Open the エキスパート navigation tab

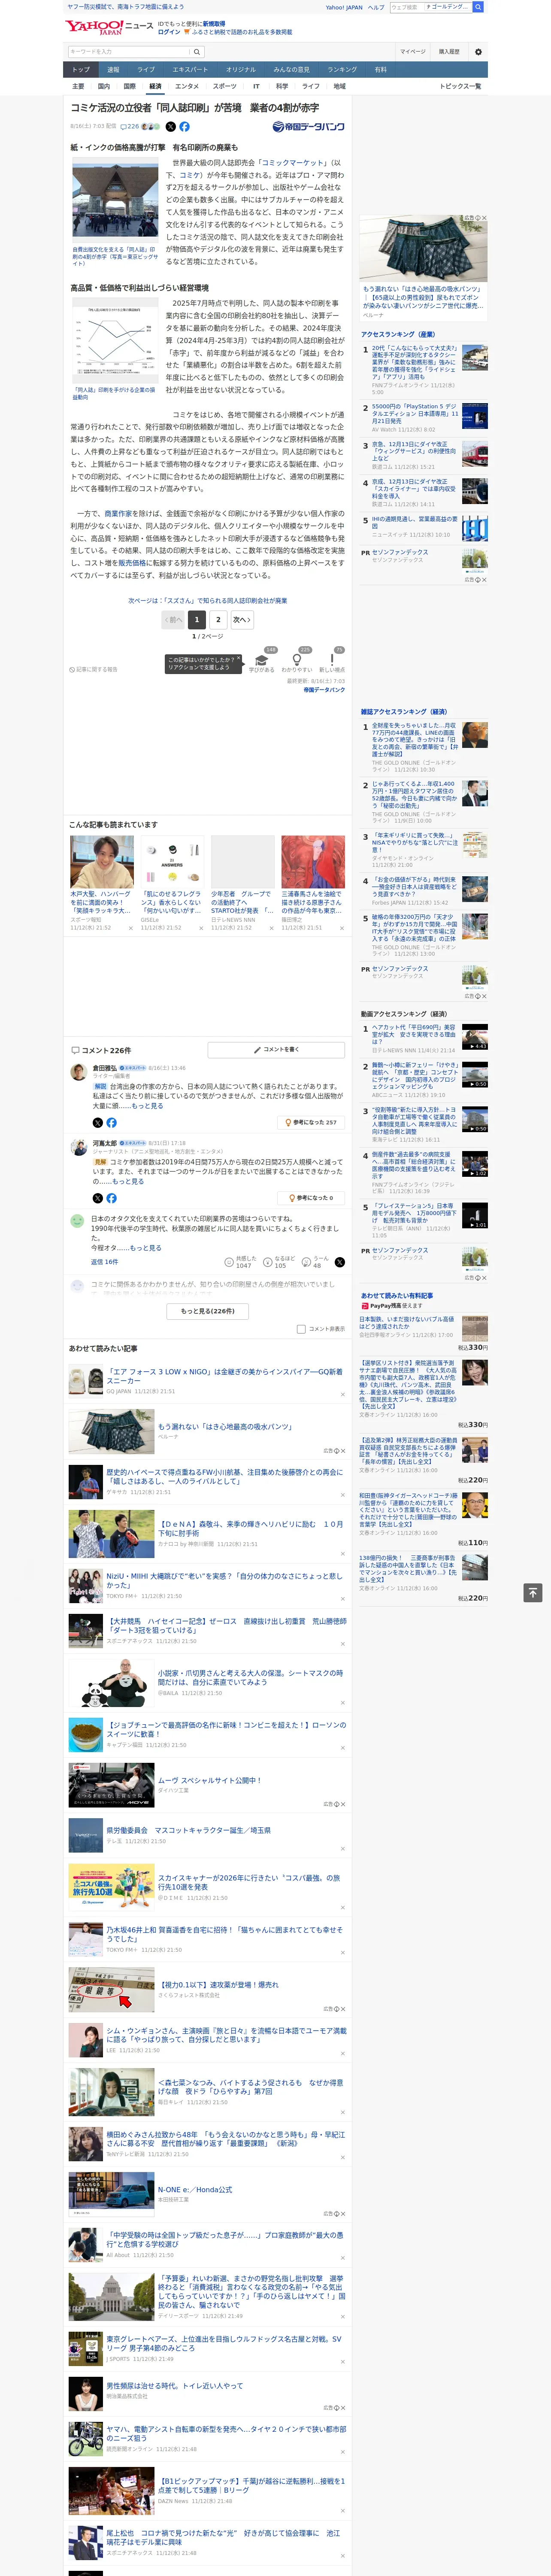point(190,70)
